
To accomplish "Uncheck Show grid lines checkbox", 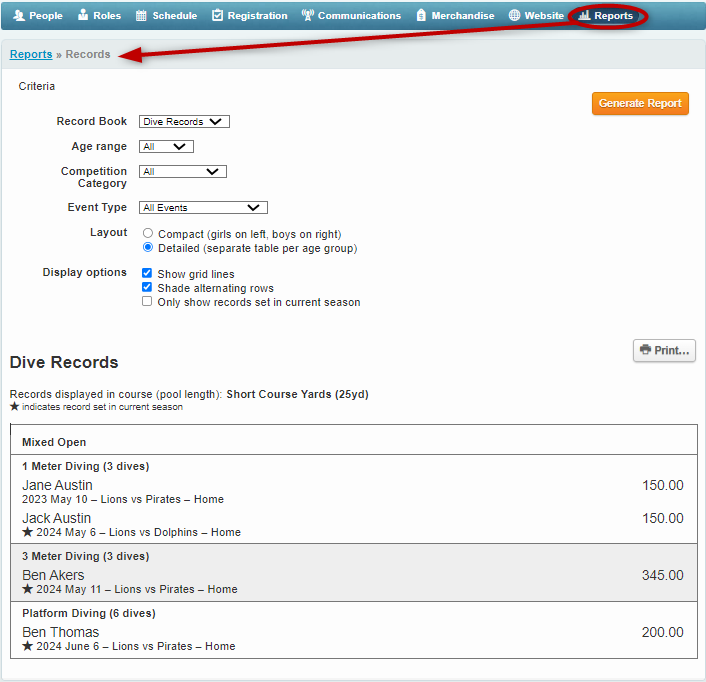I will tap(148, 274).
